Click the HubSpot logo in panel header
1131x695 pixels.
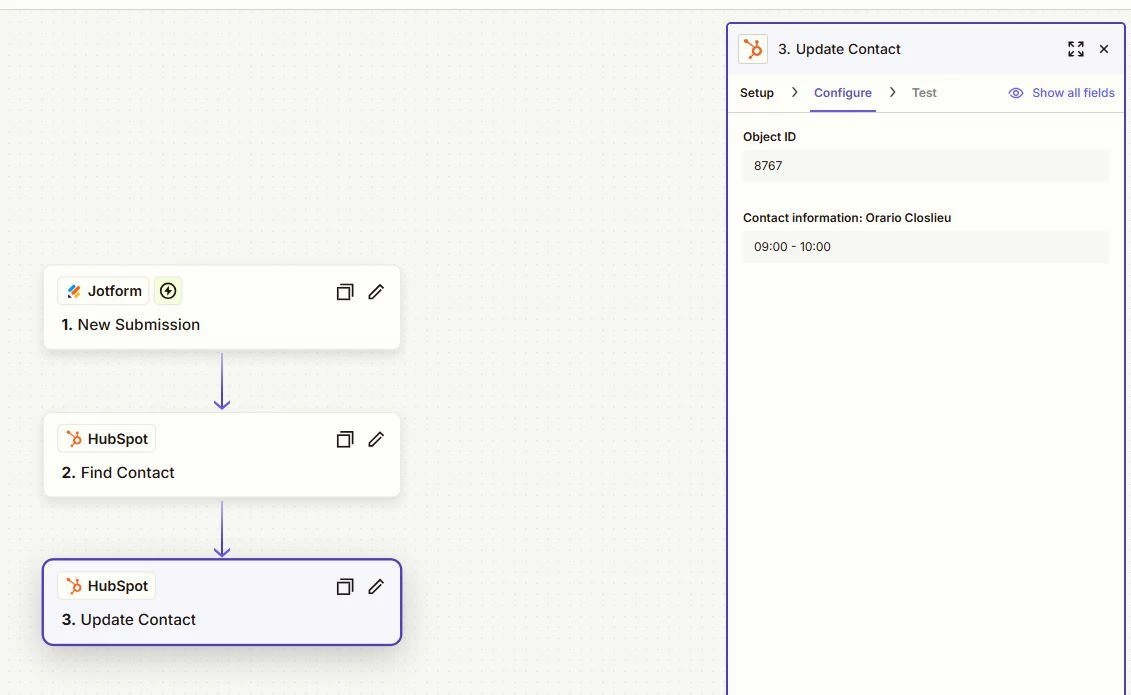click(x=753, y=49)
